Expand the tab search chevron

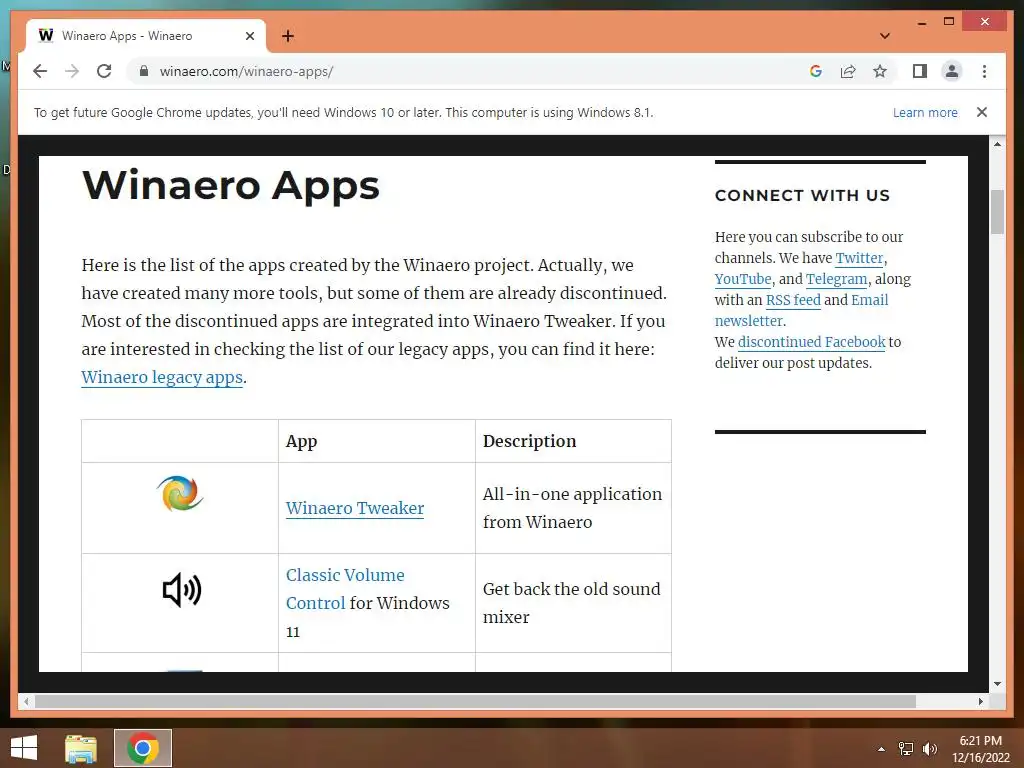885,36
